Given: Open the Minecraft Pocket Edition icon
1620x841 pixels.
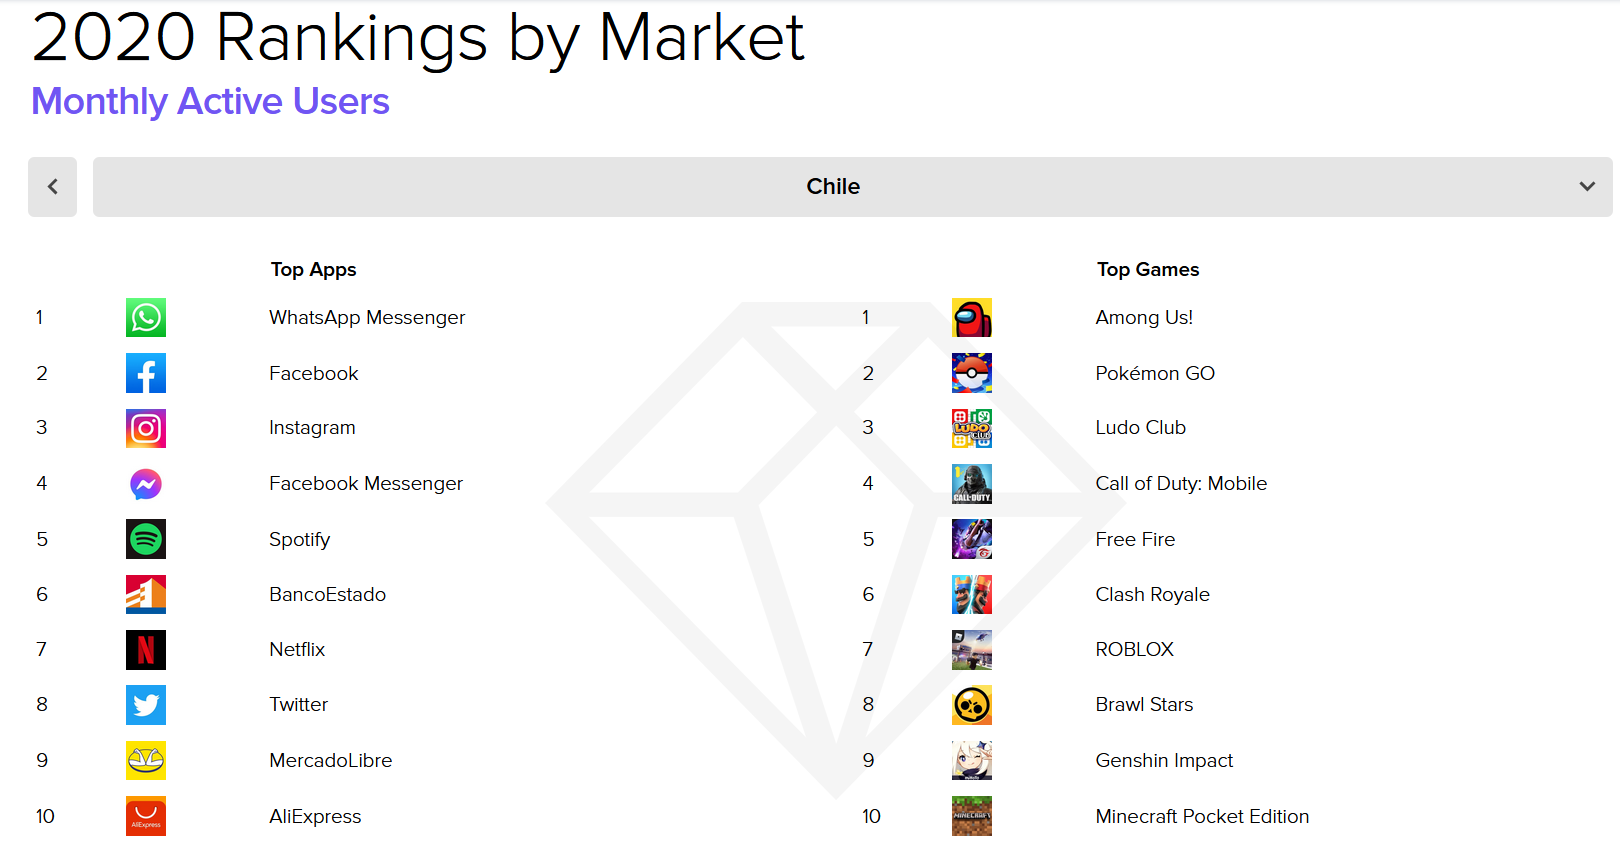Looking at the screenshot, I should click(972, 816).
